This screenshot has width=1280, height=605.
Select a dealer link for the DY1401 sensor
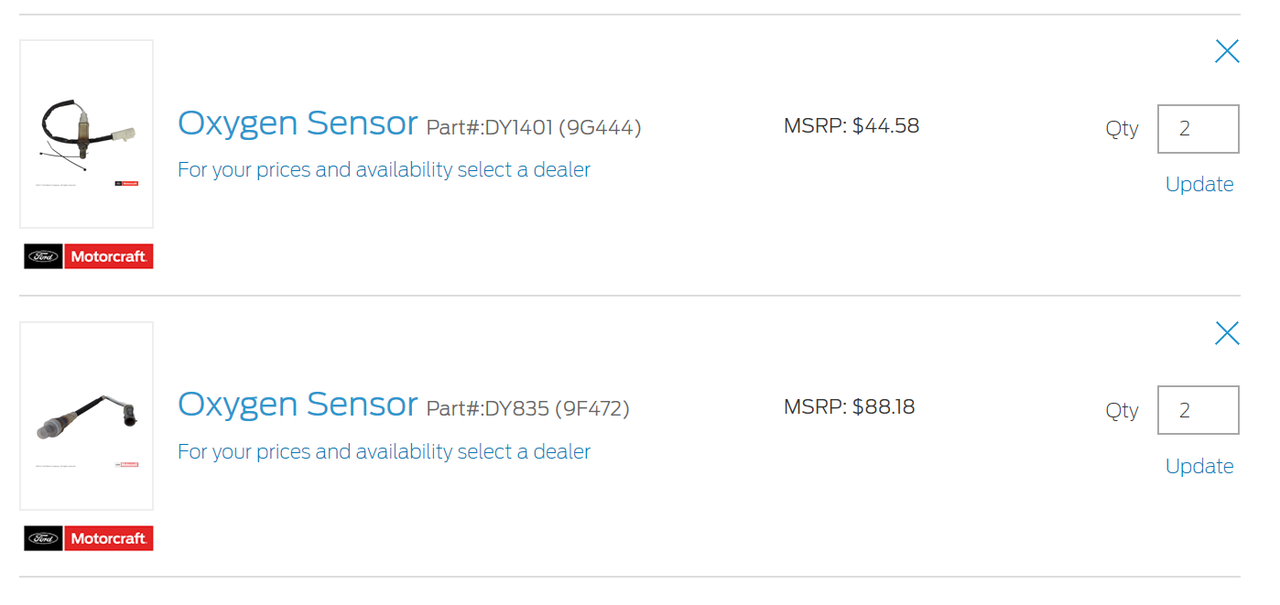click(384, 170)
